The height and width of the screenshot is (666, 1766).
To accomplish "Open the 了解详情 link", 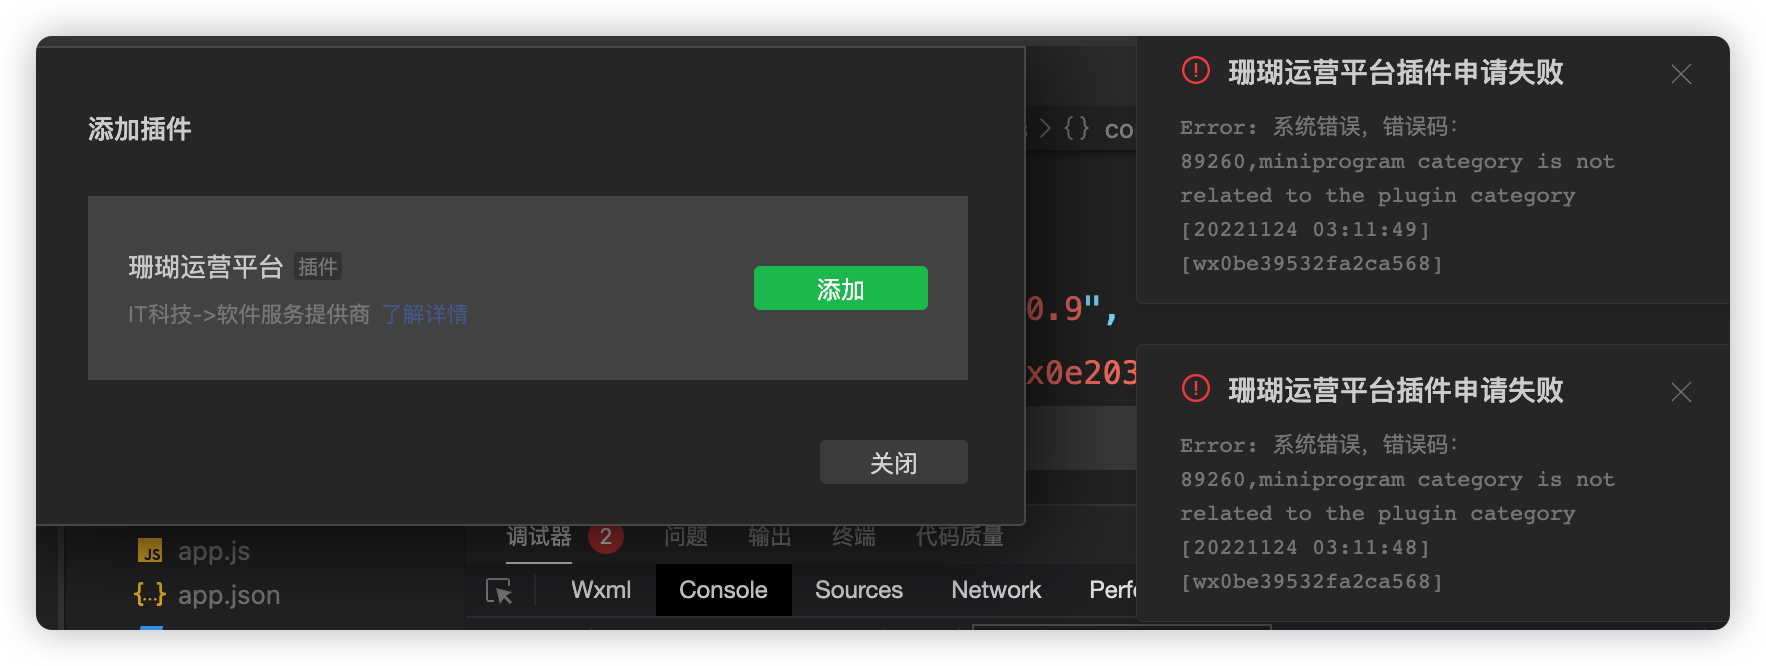I will point(425,314).
